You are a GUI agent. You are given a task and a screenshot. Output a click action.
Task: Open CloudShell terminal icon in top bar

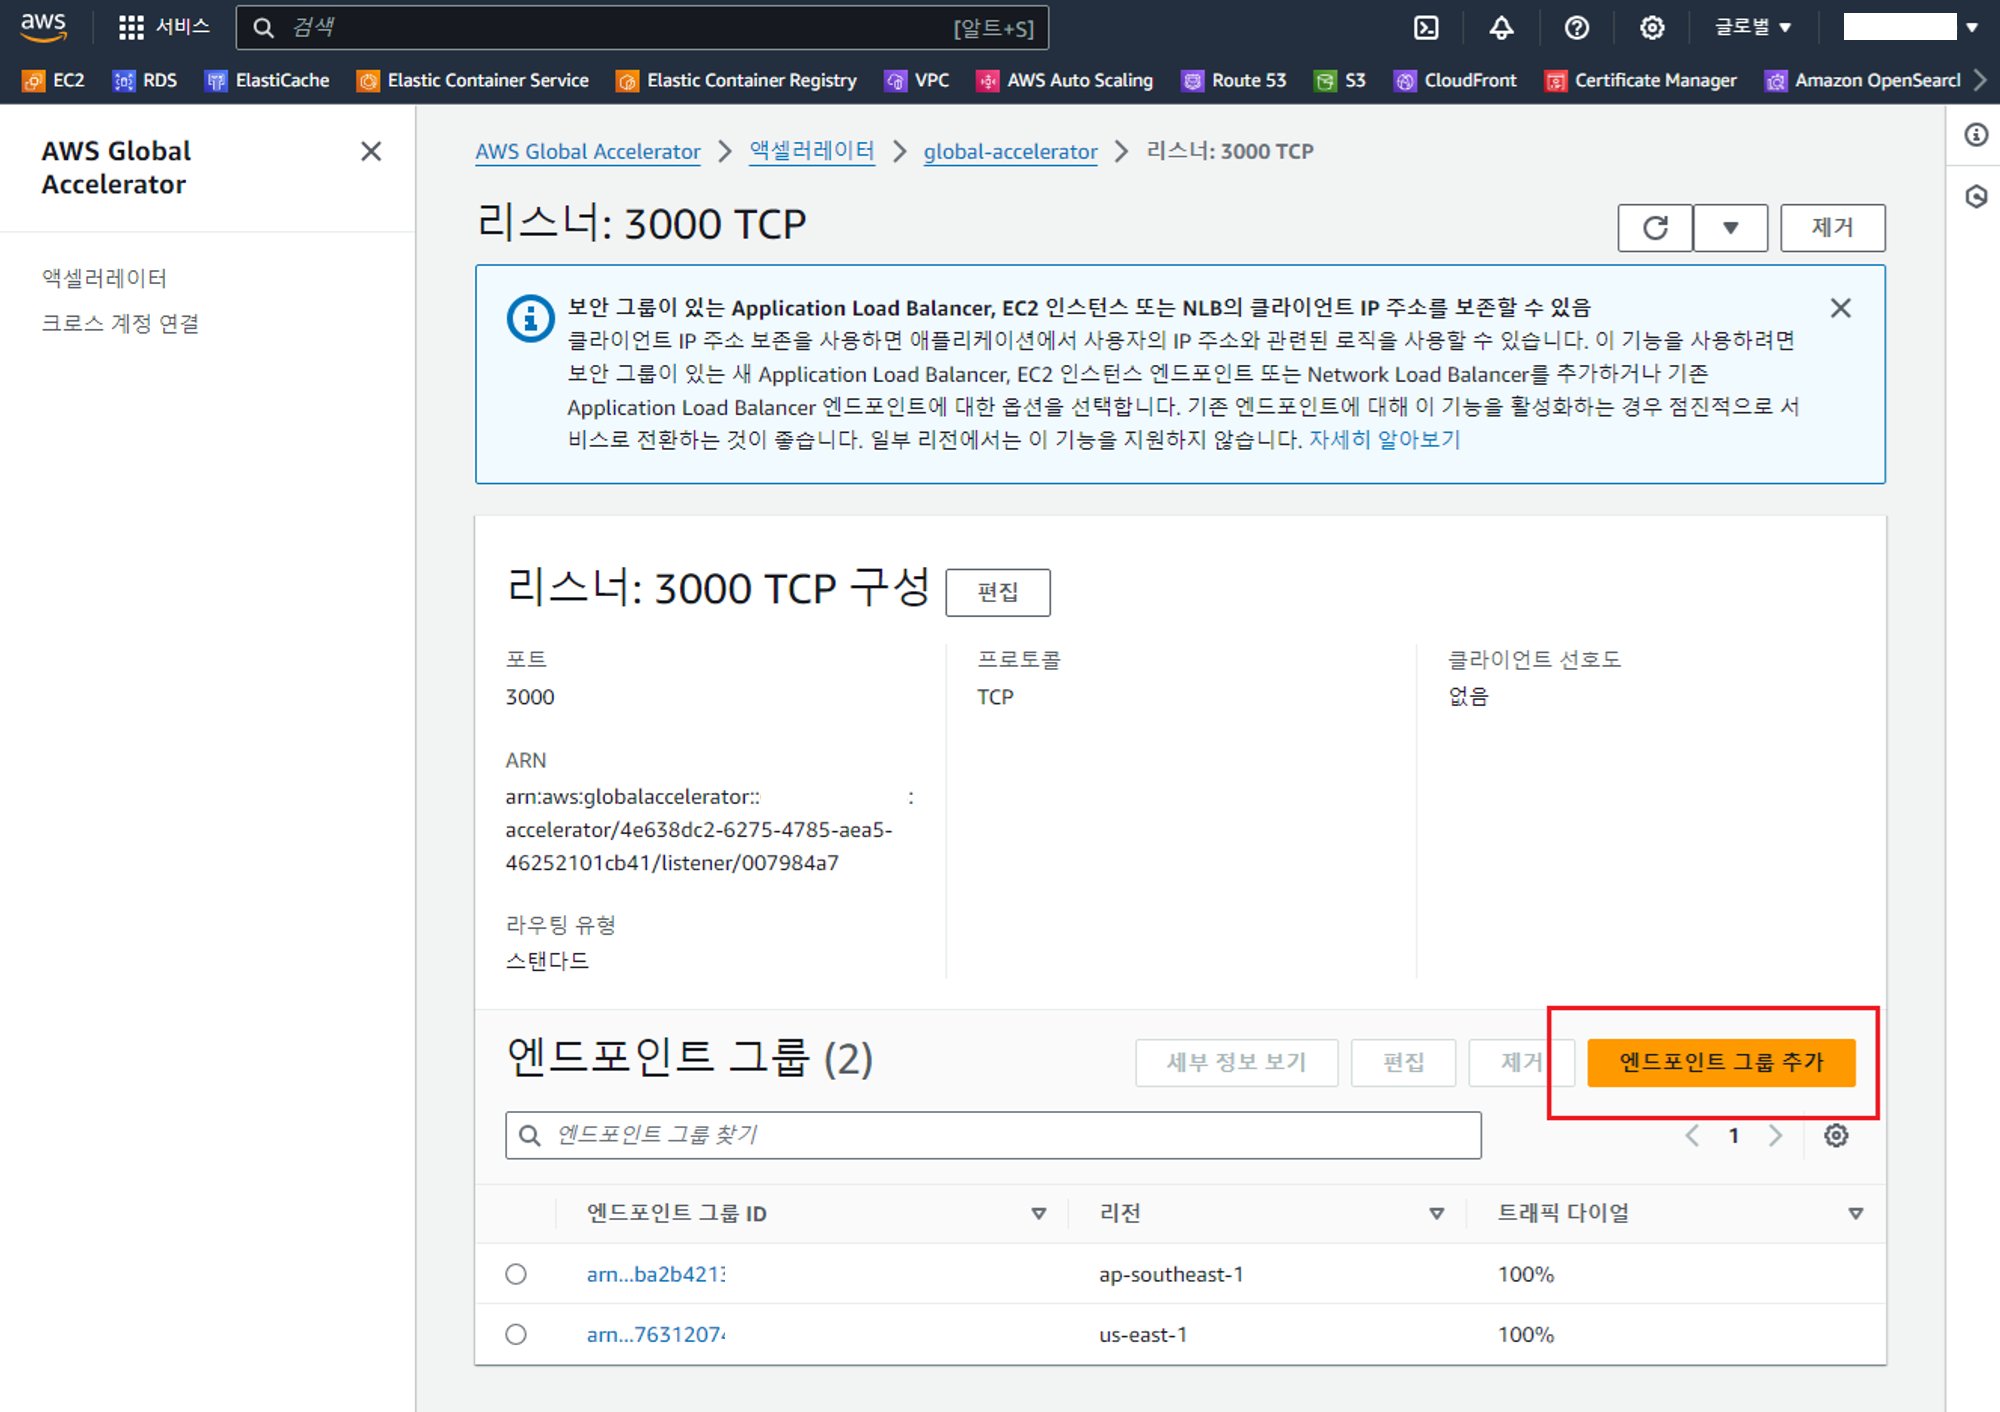[x=1426, y=27]
